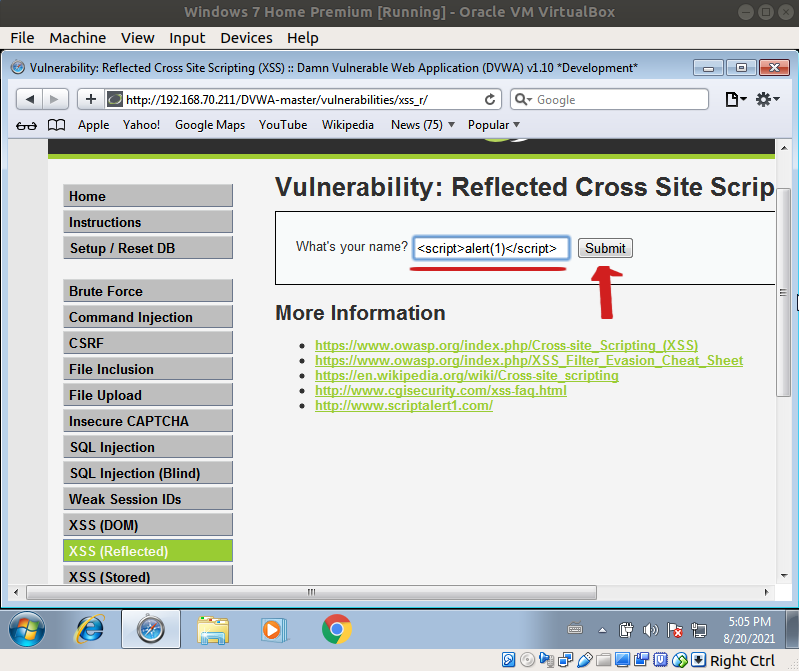
Task: Open the VirtualBox Input menu
Action: click(x=187, y=38)
